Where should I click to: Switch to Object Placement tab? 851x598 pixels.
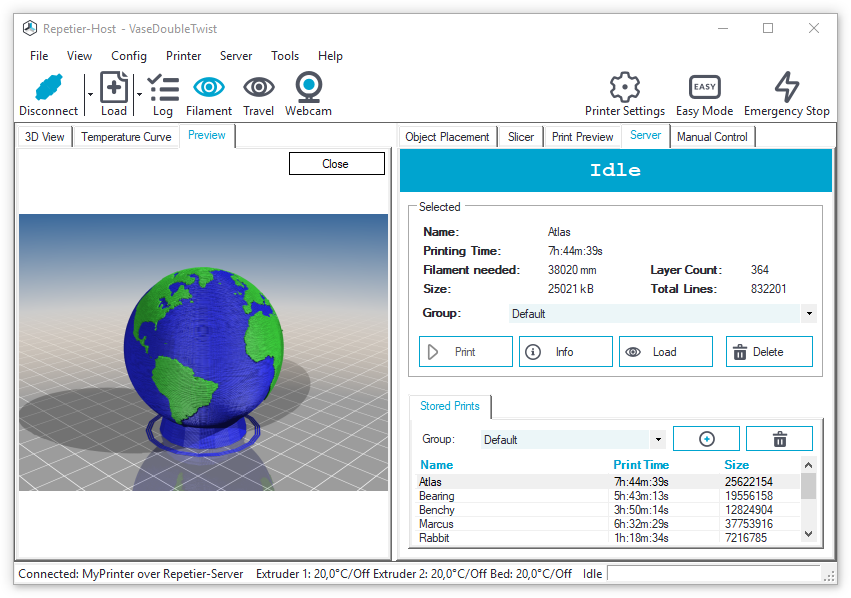click(x=447, y=137)
